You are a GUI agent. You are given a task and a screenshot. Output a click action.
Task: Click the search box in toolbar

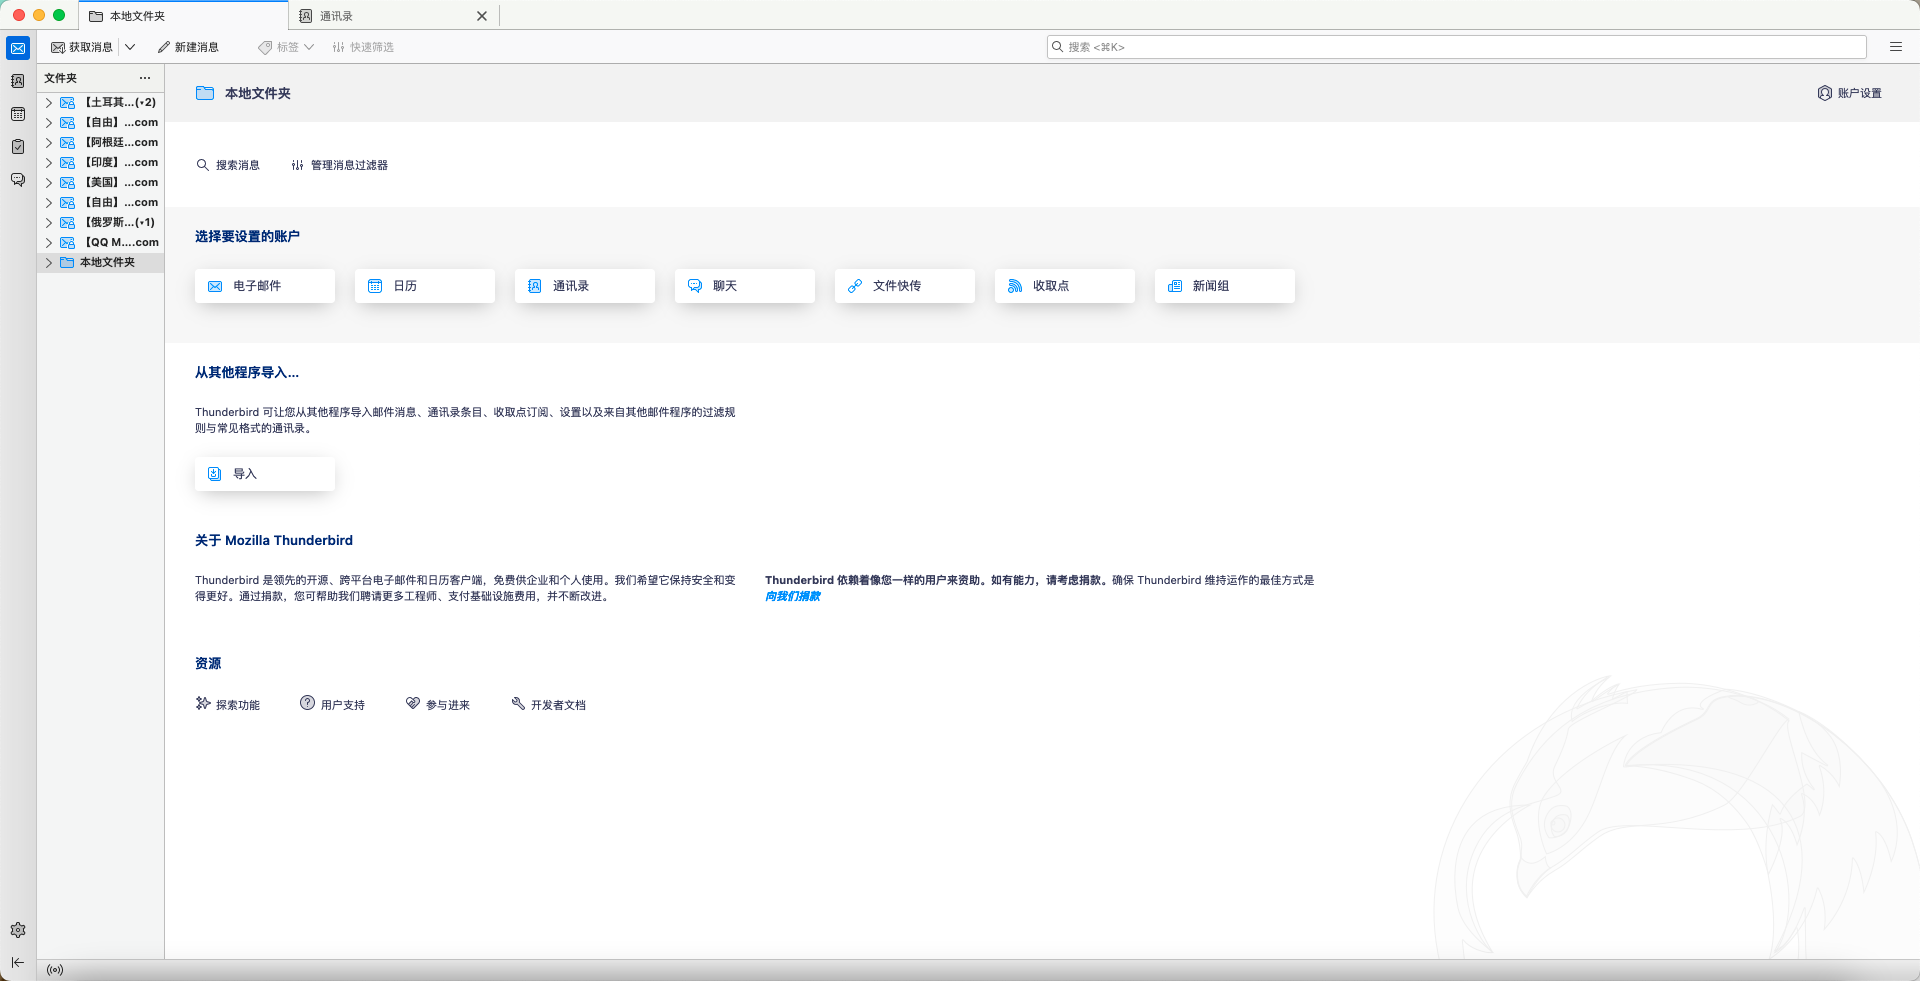1455,47
